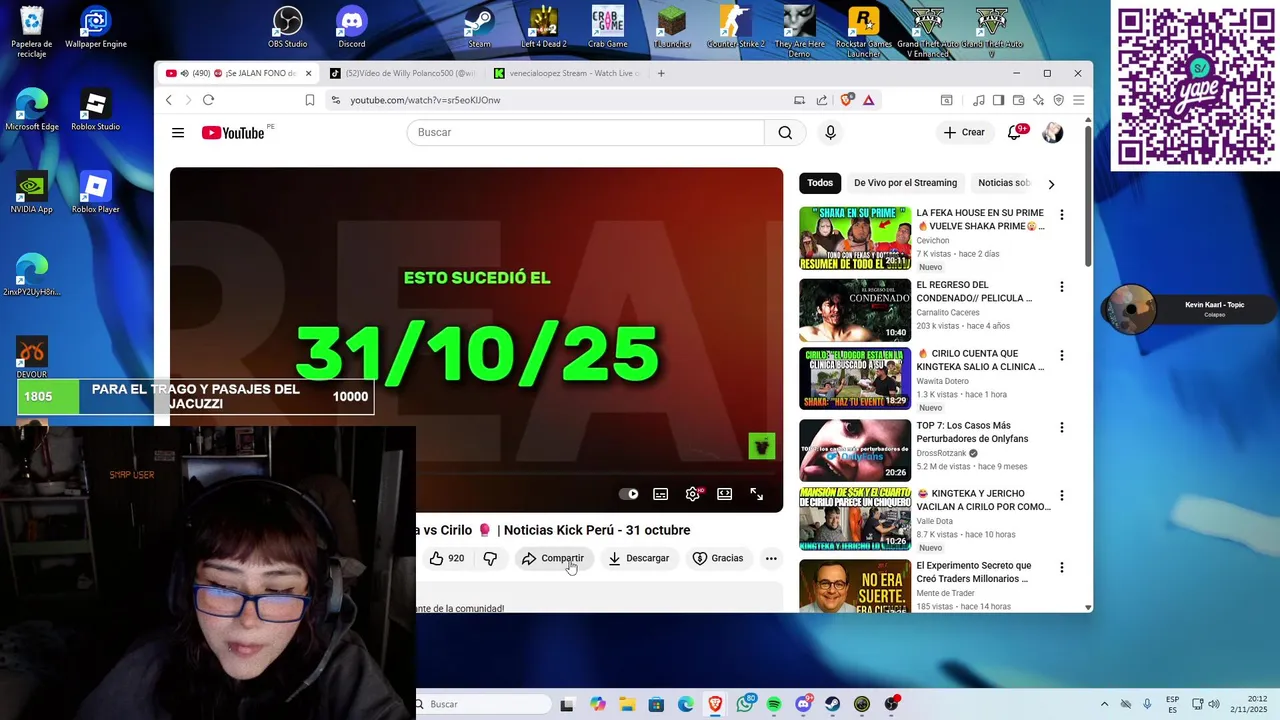Screen dimensions: 1280x720
Task: Toggle the Brave sidebar panel
Action: [998, 100]
